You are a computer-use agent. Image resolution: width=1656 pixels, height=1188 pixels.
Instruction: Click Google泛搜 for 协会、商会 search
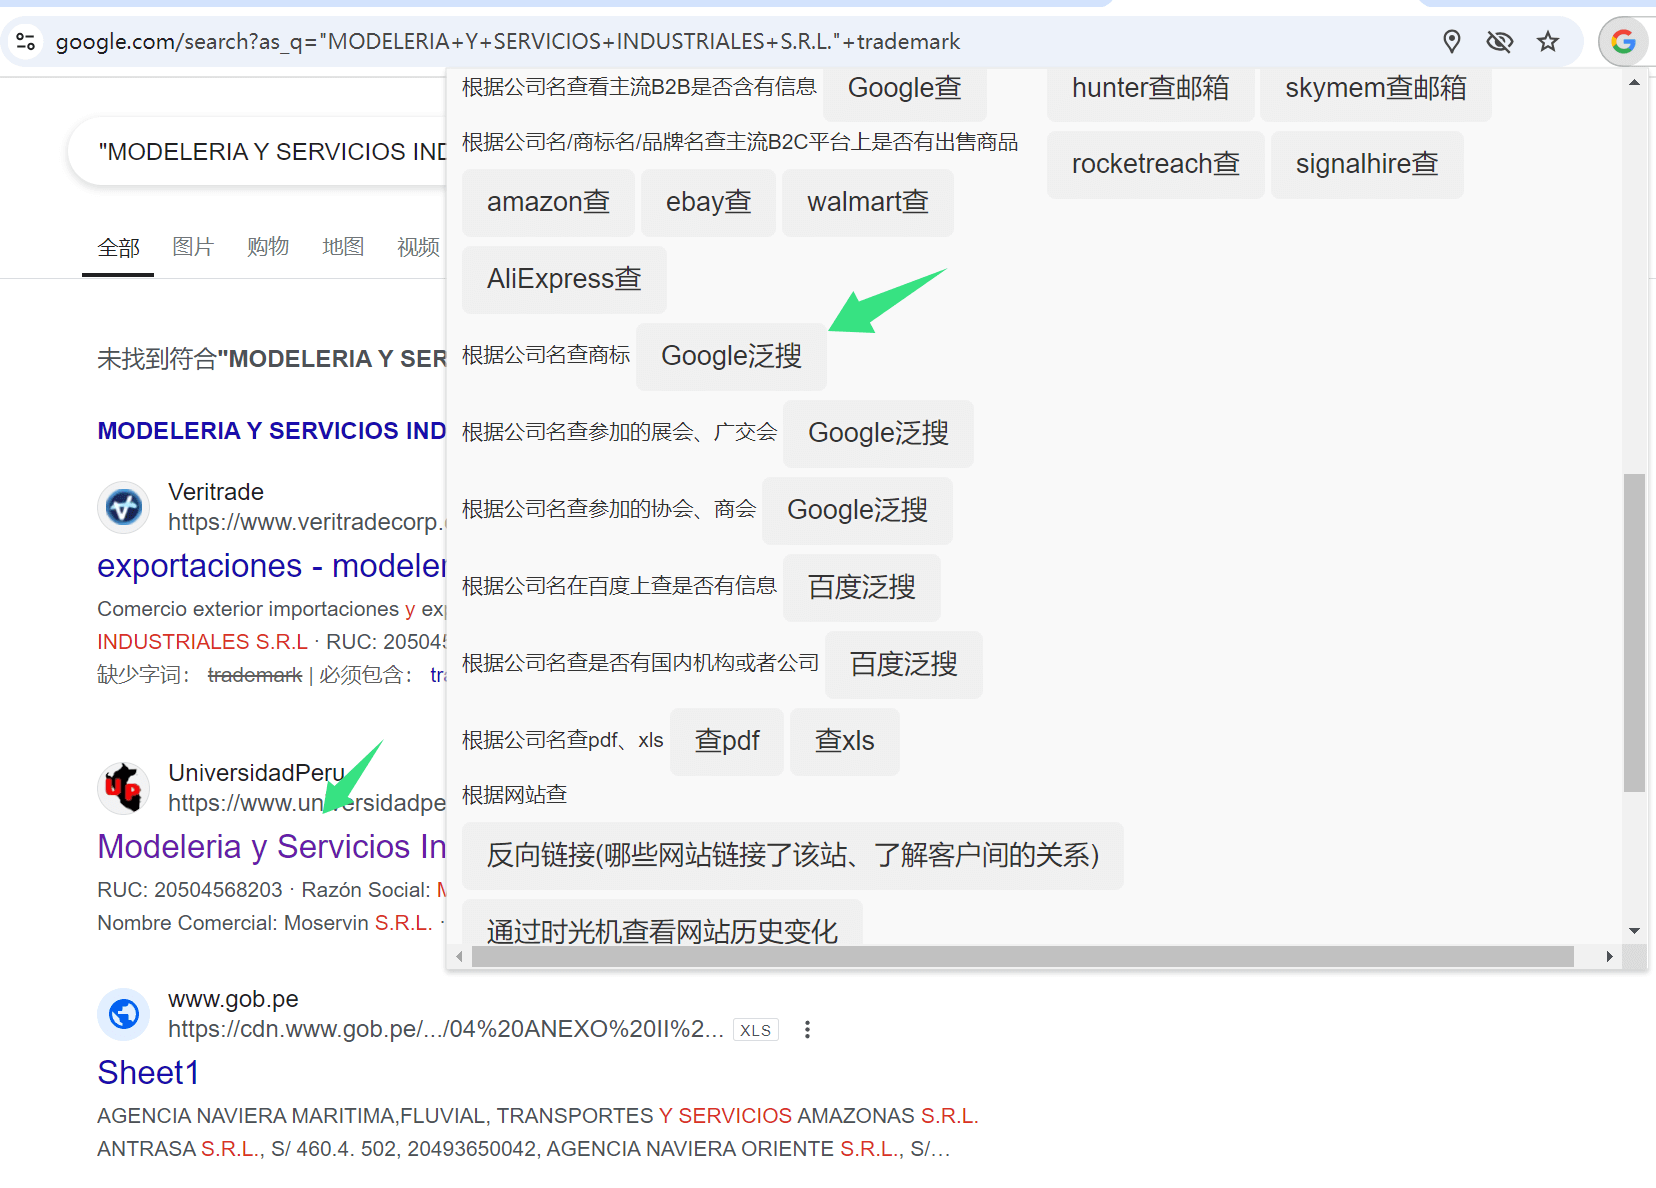click(x=857, y=510)
